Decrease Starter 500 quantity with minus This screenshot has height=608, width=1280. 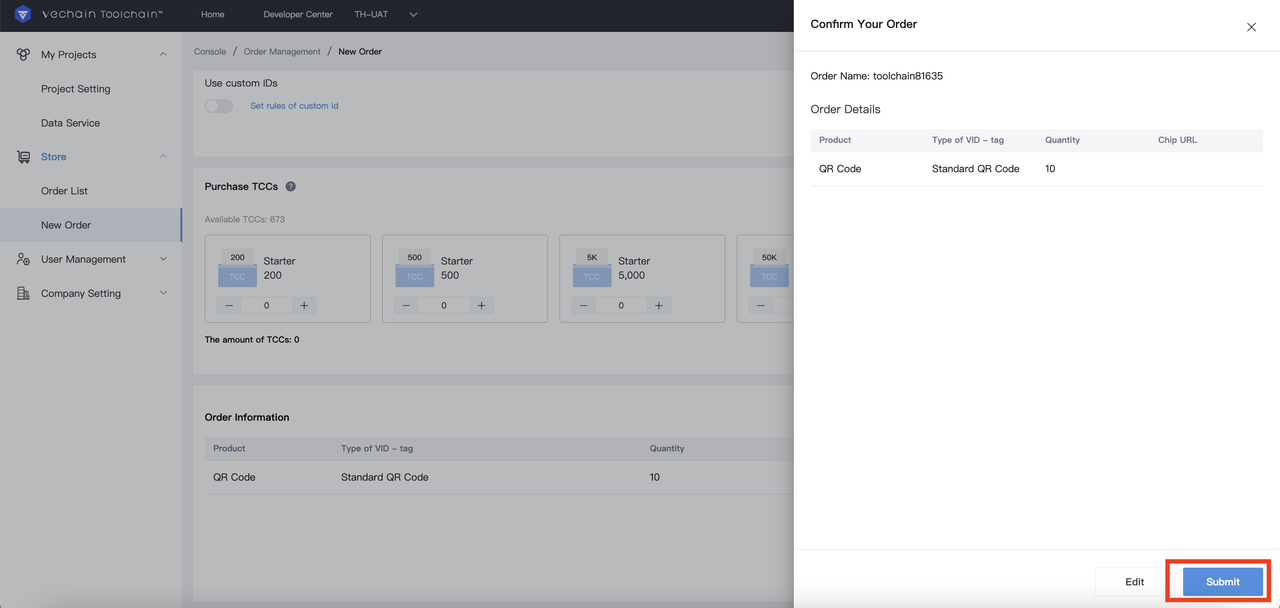[x=407, y=305]
